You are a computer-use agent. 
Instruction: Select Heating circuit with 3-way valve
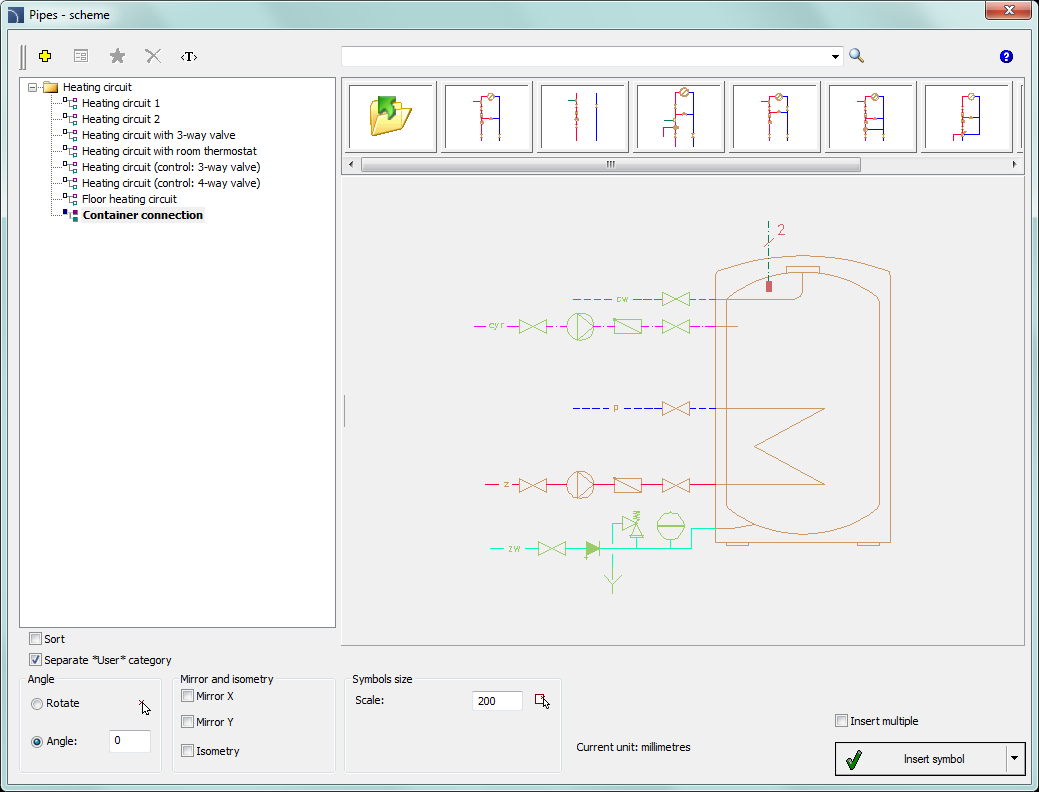point(158,135)
